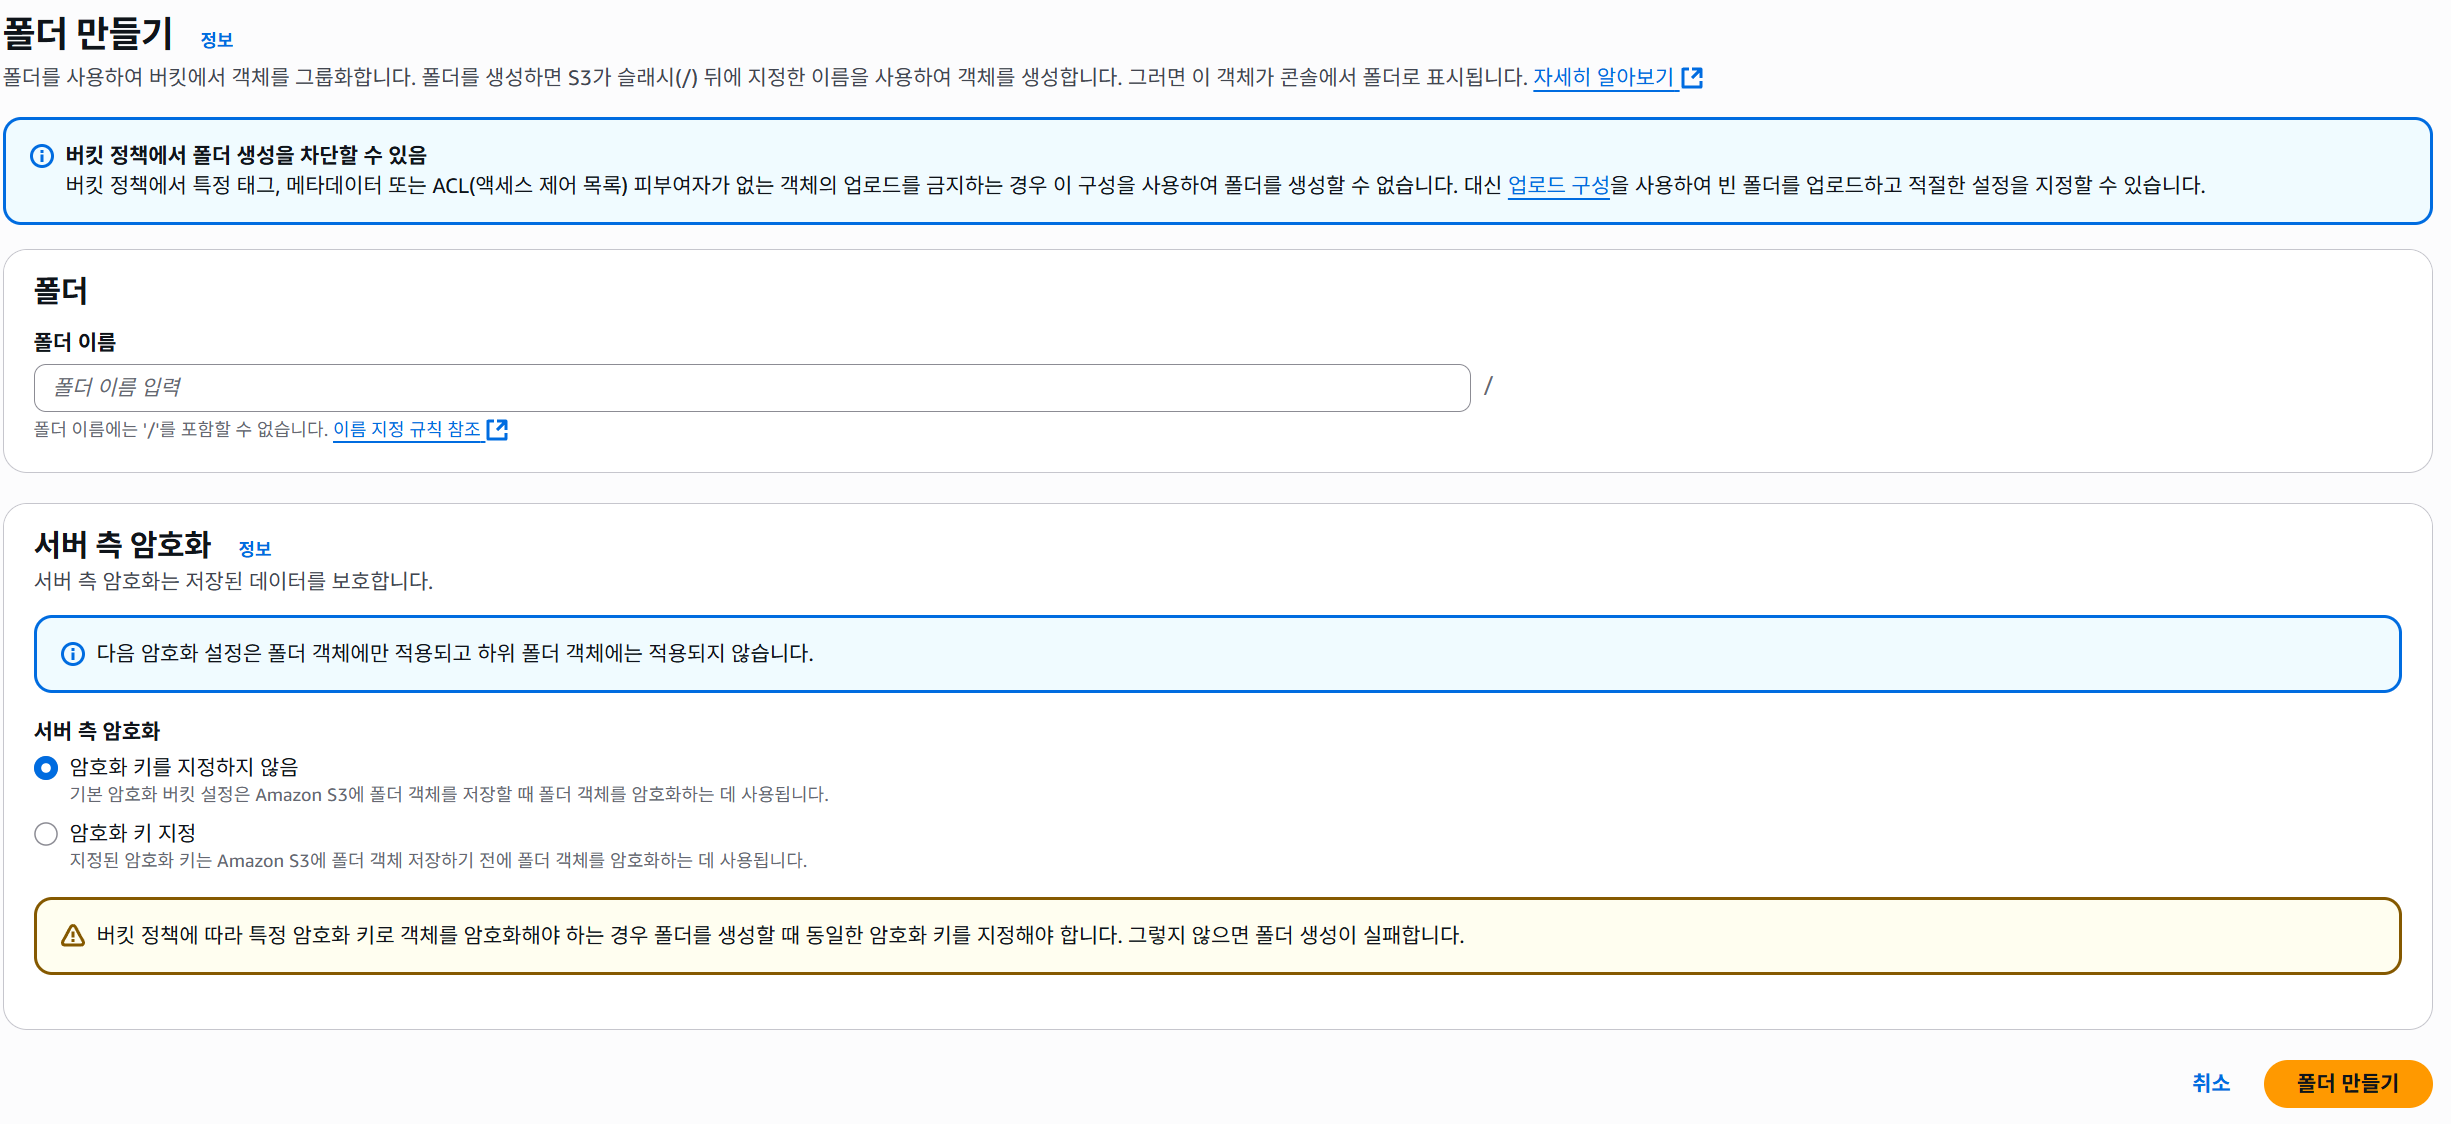Click info icon in encryption settings notice
Viewport: 2451px width, 1124px height.
73,654
